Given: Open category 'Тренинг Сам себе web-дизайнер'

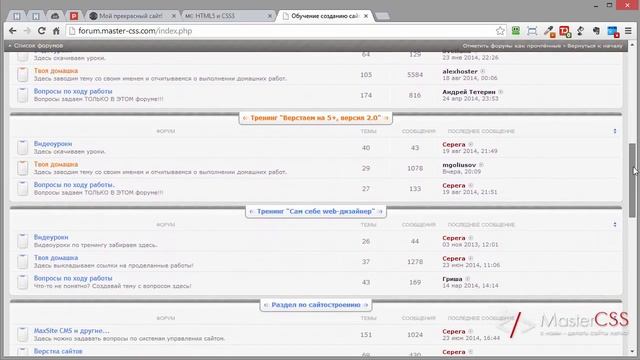Looking at the screenshot, I should point(316,211).
